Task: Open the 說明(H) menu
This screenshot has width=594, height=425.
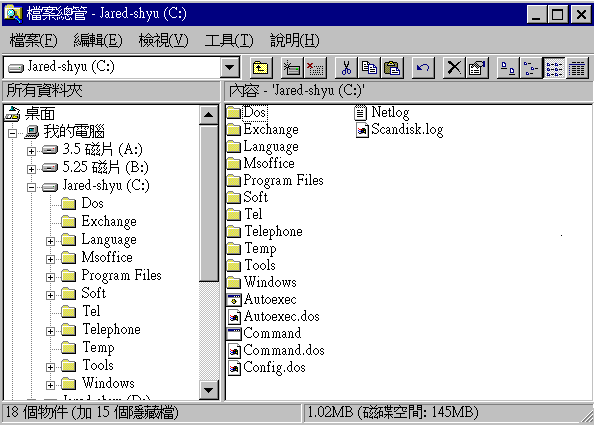Action: pos(294,40)
